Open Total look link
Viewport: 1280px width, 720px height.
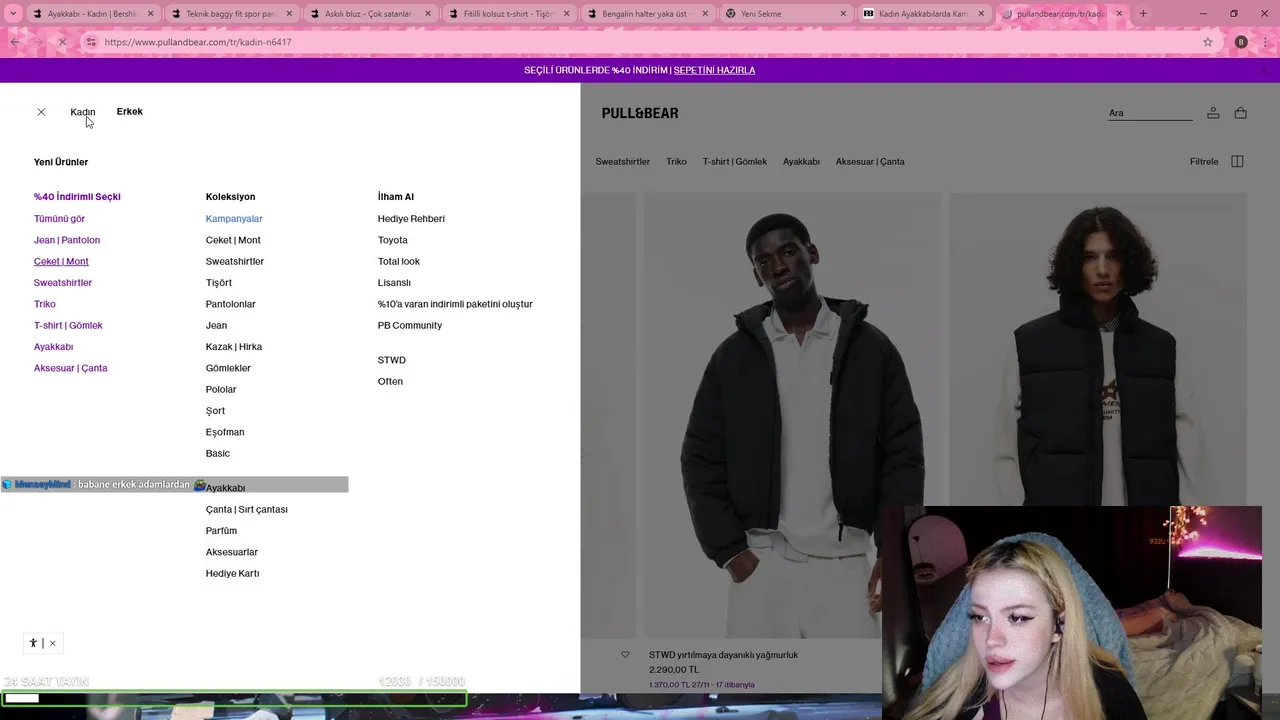399,261
